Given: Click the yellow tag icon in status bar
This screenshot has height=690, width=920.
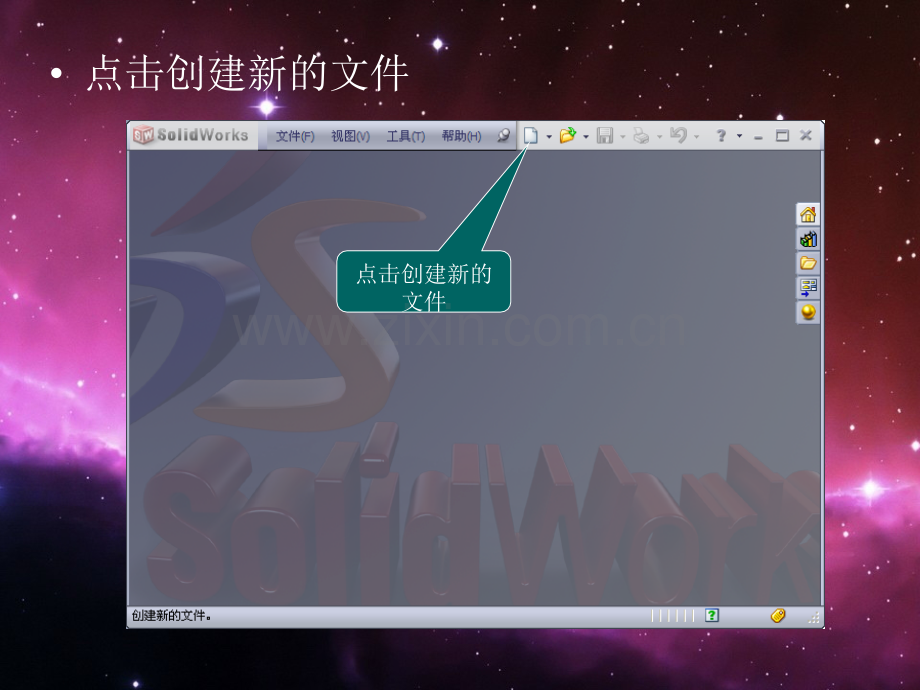Looking at the screenshot, I should pos(778,615).
